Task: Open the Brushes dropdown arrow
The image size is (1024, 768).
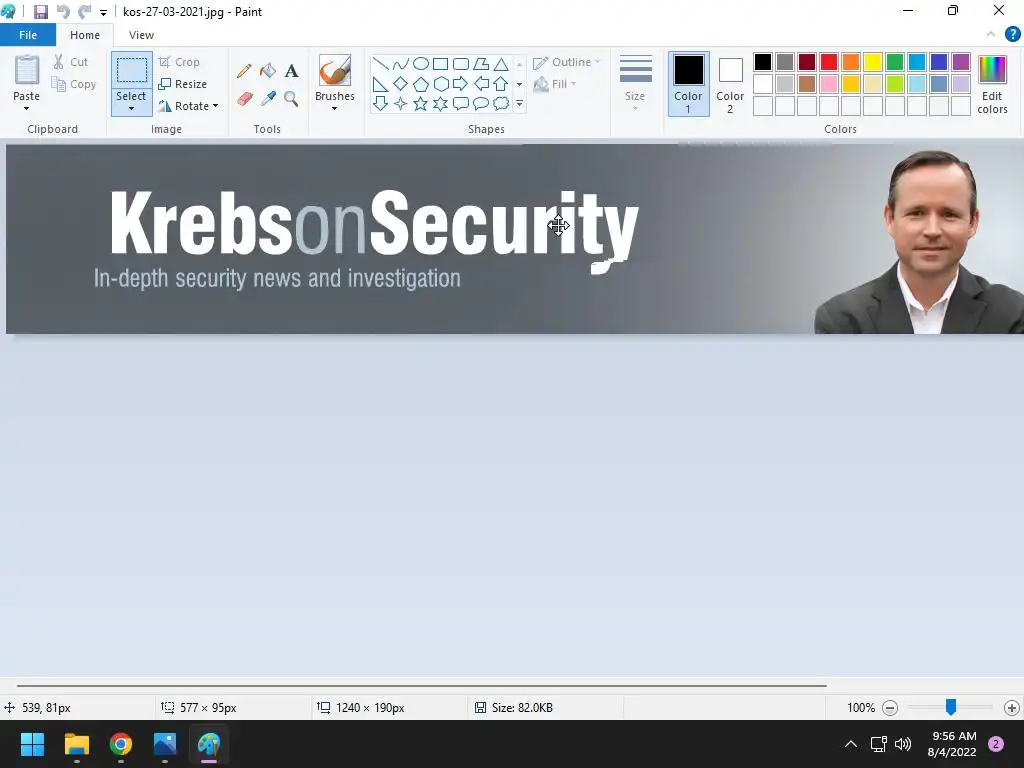Action: tap(334, 108)
